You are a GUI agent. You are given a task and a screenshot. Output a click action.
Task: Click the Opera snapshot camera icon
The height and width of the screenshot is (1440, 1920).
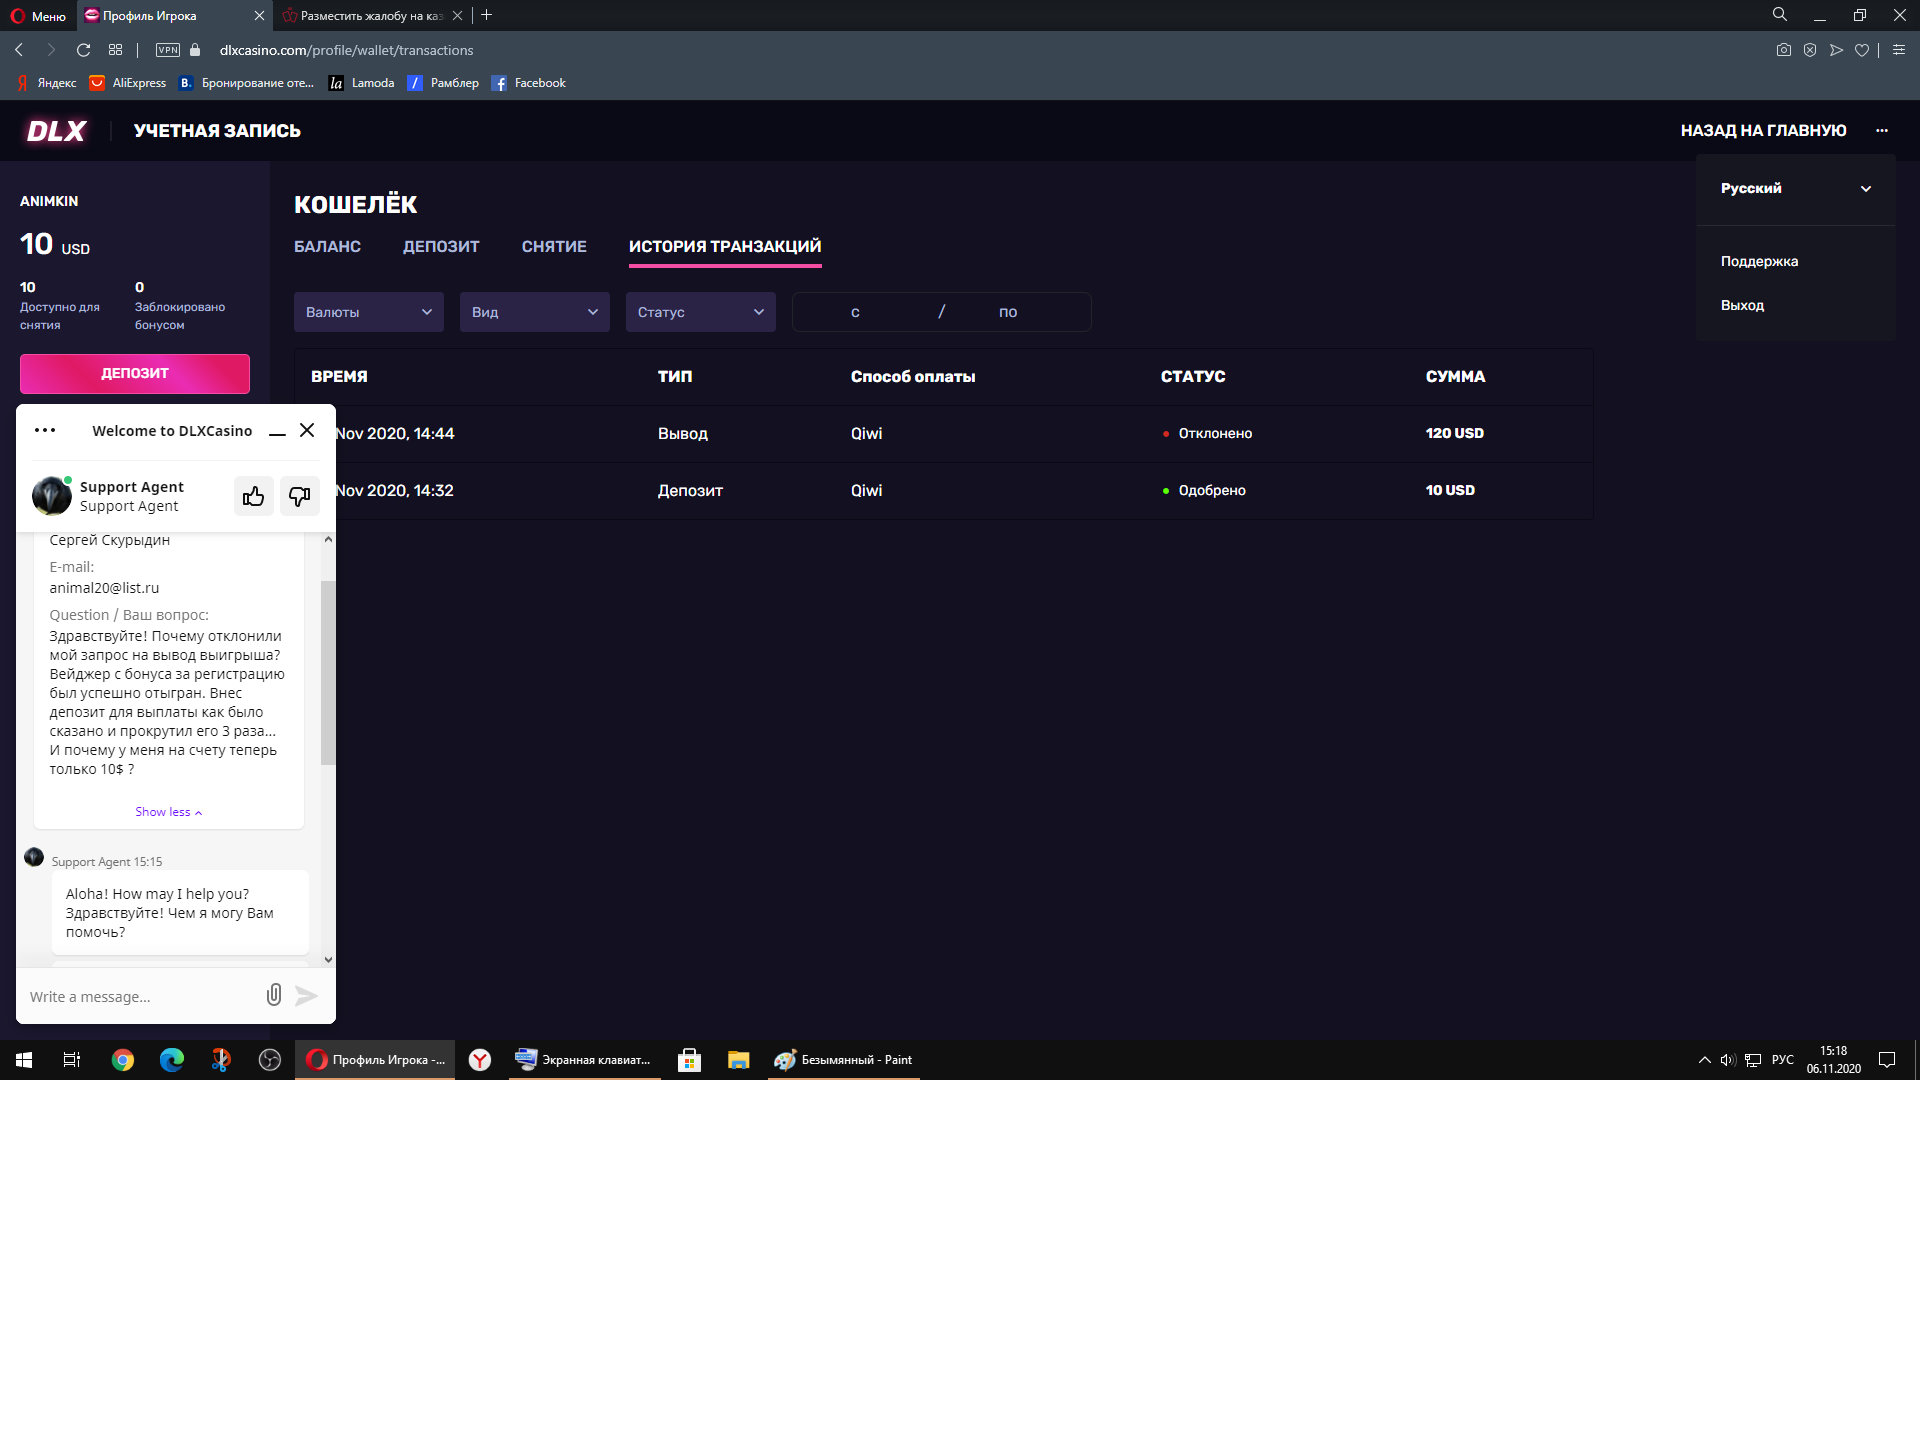(x=1783, y=50)
